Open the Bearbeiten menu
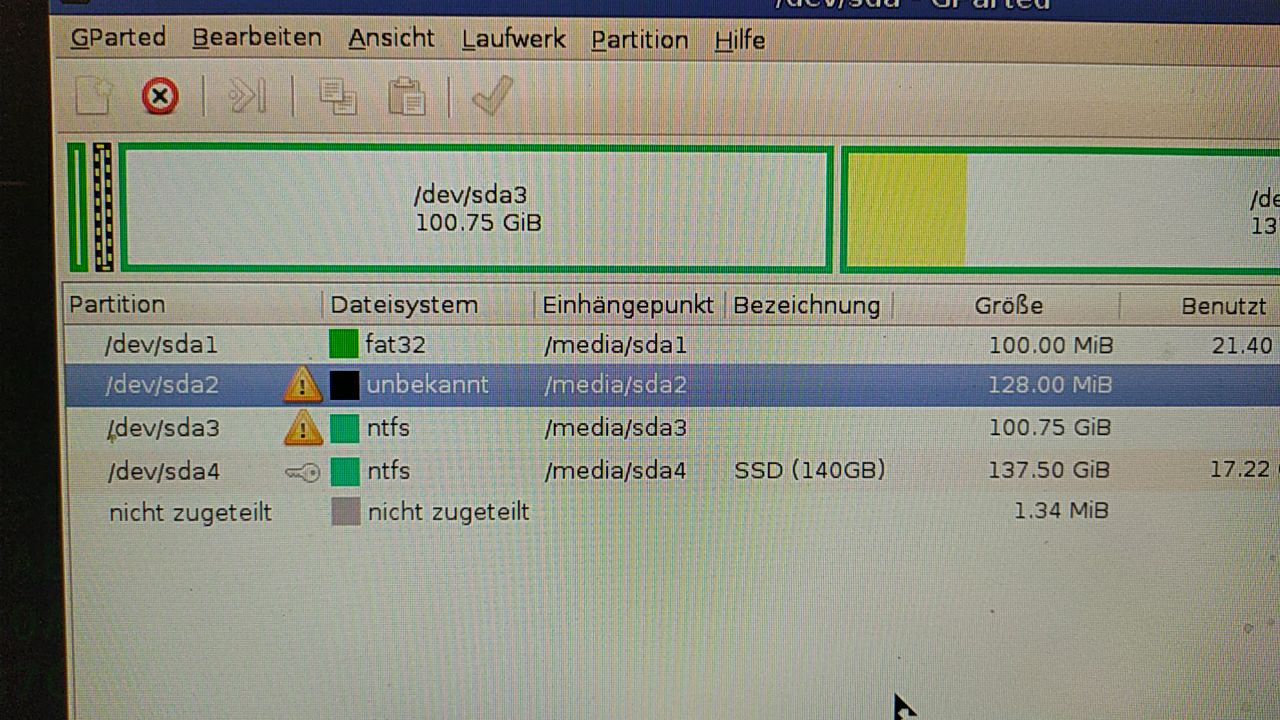The width and height of the screenshot is (1280, 720). tap(257, 39)
